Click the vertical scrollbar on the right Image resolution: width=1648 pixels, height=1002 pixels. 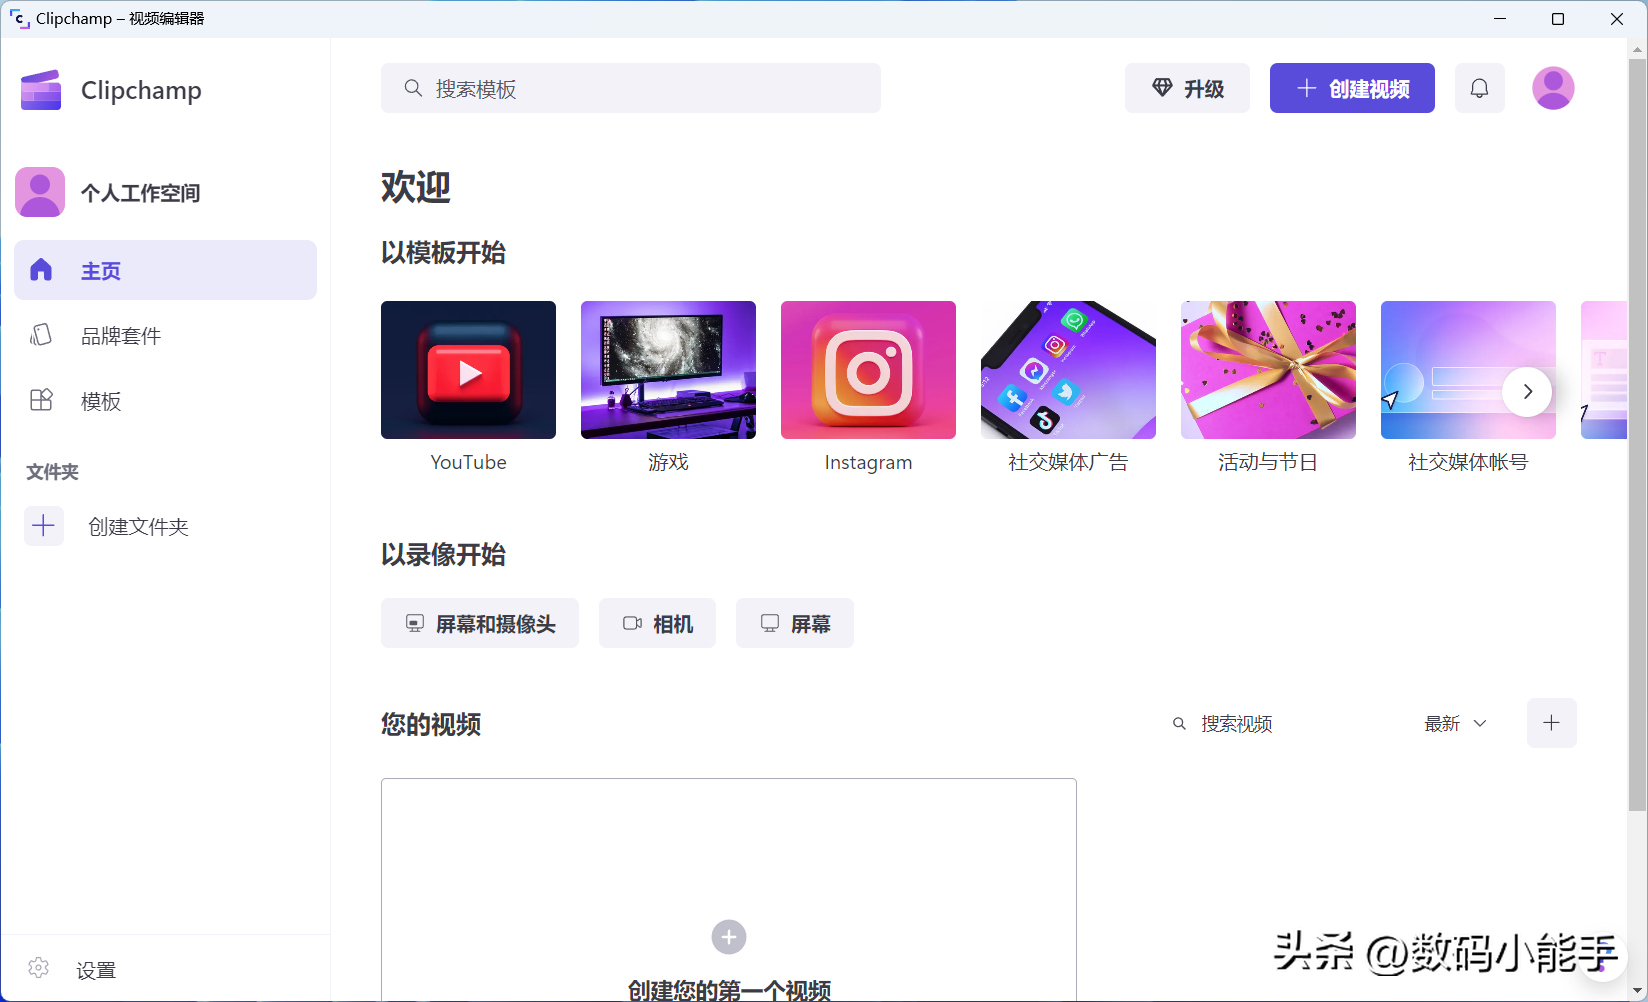[x=1637, y=430]
